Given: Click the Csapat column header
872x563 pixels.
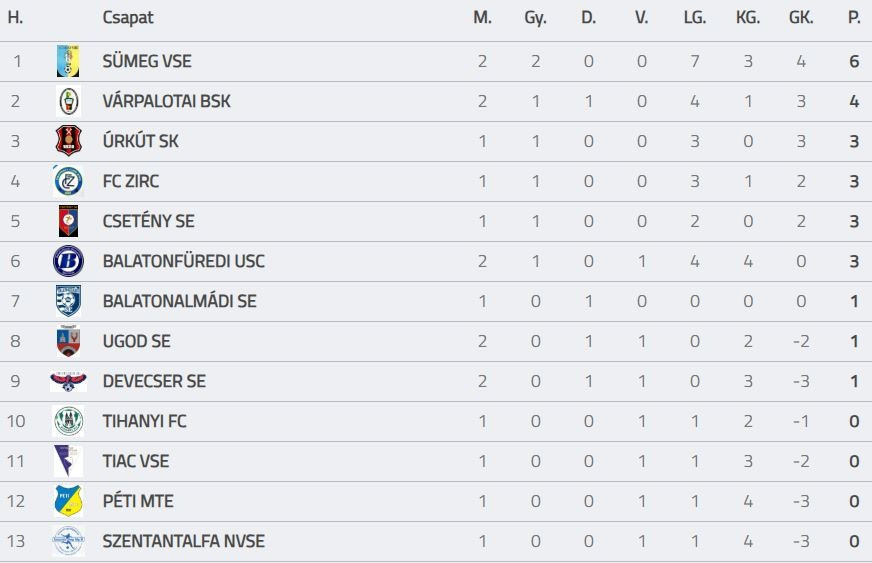Looking at the screenshot, I should (128, 18).
